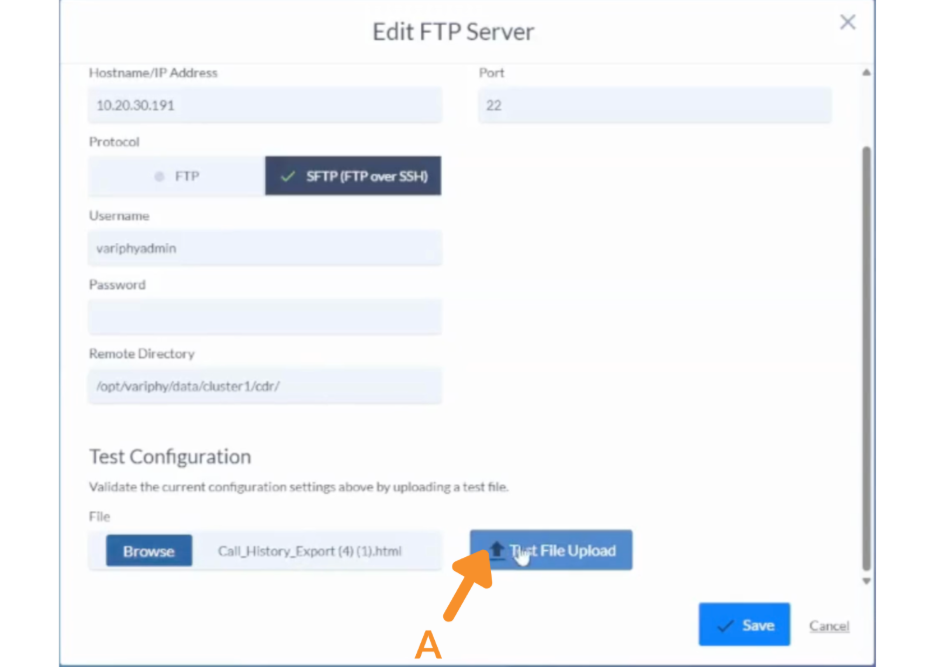This screenshot has width=936, height=667.
Task: Save the FTP server settings
Action: coord(744,625)
